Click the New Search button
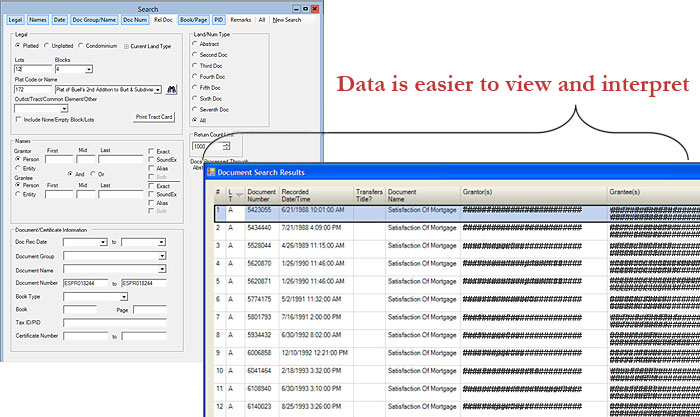This screenshot has height=417, width=700. tap(287, 20)
